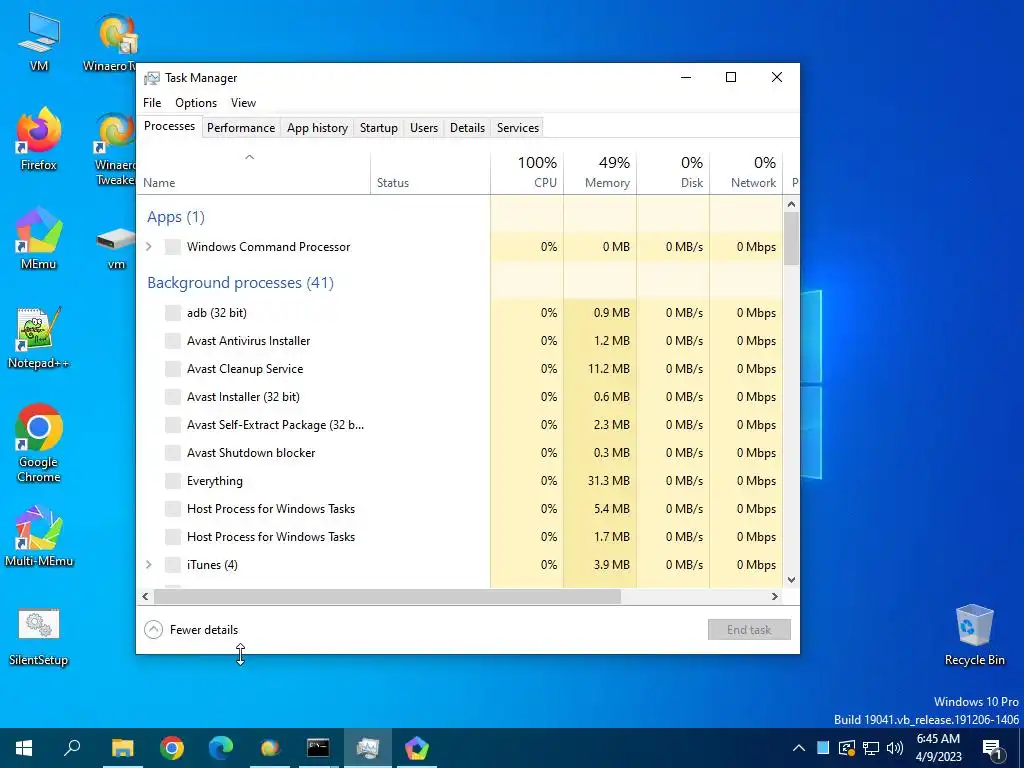Viewport: 1024px width, 768px height.
Task: Sort processes by Network column
Action: tap(746, 172)
